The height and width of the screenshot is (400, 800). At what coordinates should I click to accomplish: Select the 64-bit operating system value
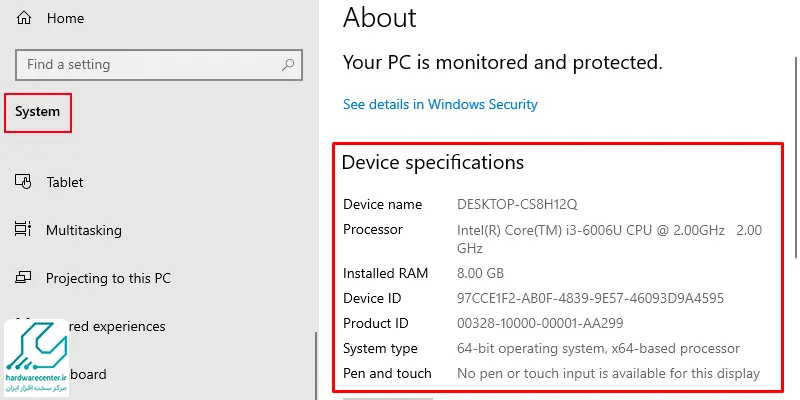598,349
